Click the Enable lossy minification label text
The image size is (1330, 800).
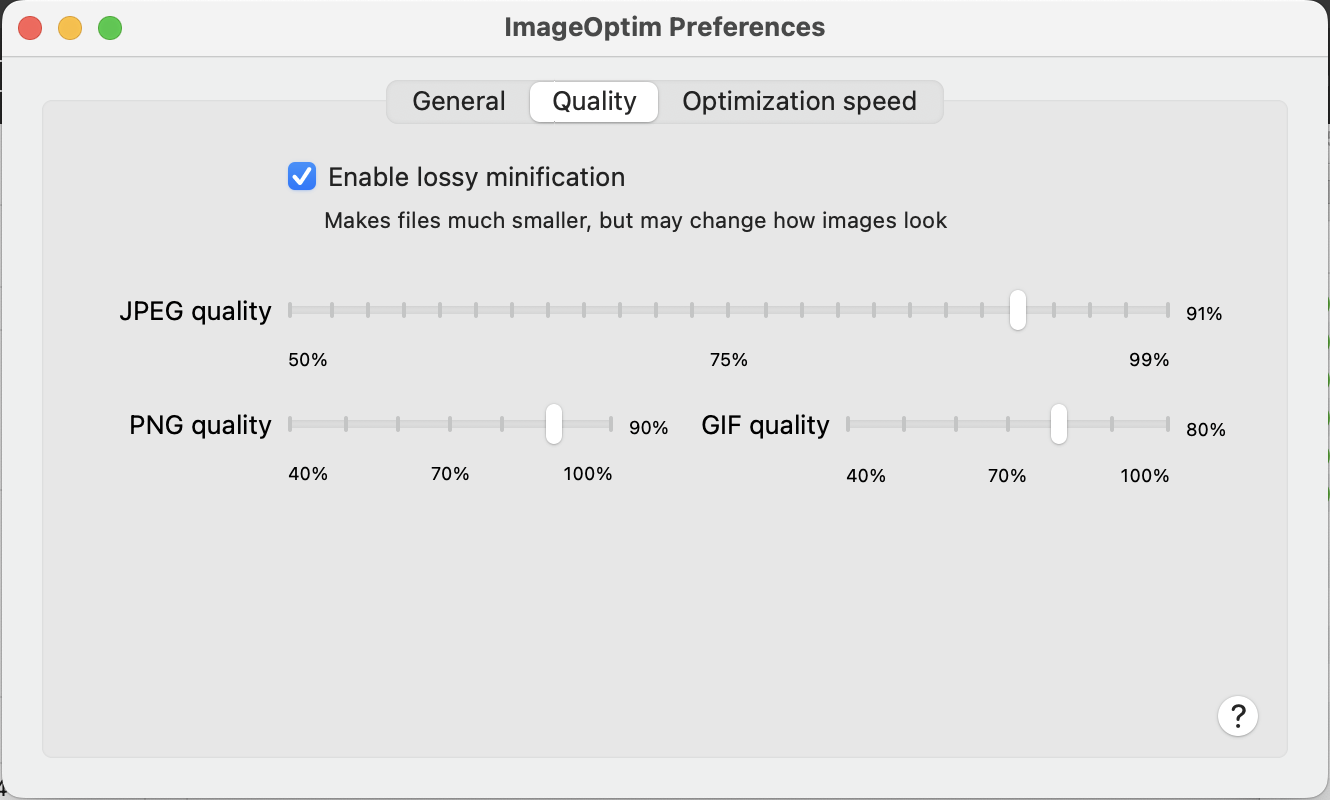pyautogui.click(x=476, y=177)
